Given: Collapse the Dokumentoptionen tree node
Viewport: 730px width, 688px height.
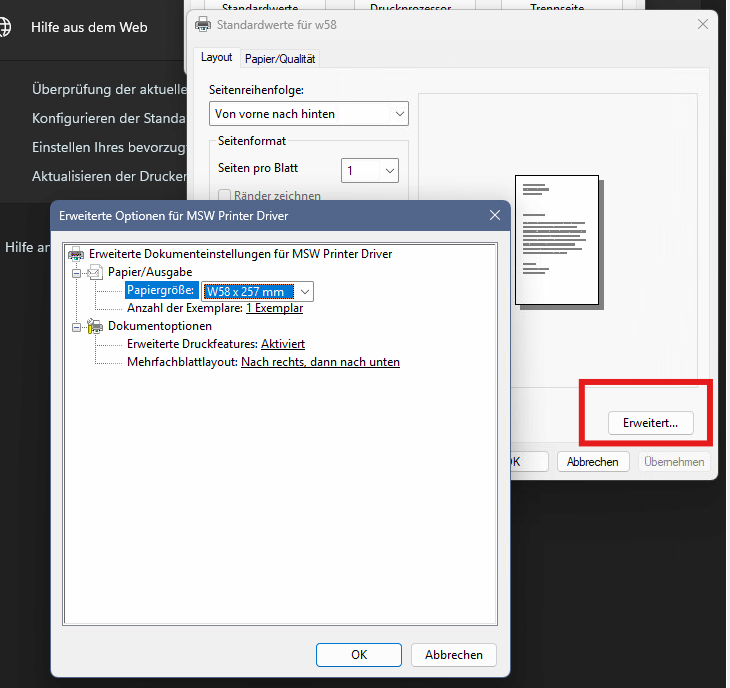Looking at the screenshot, I should point(76,327).
